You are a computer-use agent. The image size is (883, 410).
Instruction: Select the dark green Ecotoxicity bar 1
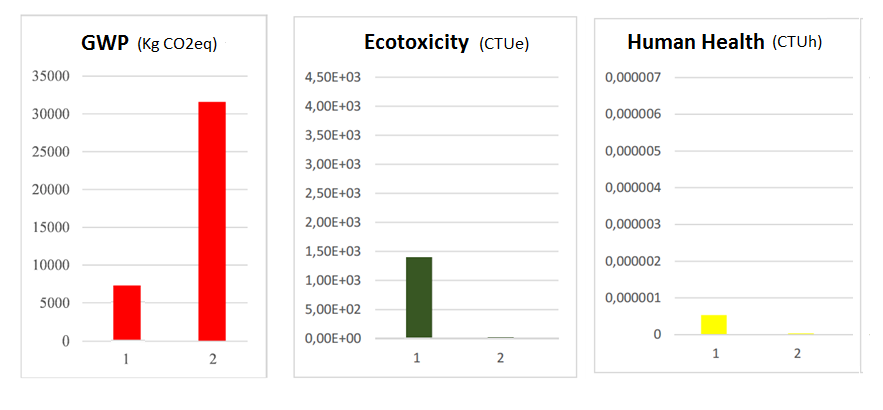pyautogui.click(x=418, y=298)
